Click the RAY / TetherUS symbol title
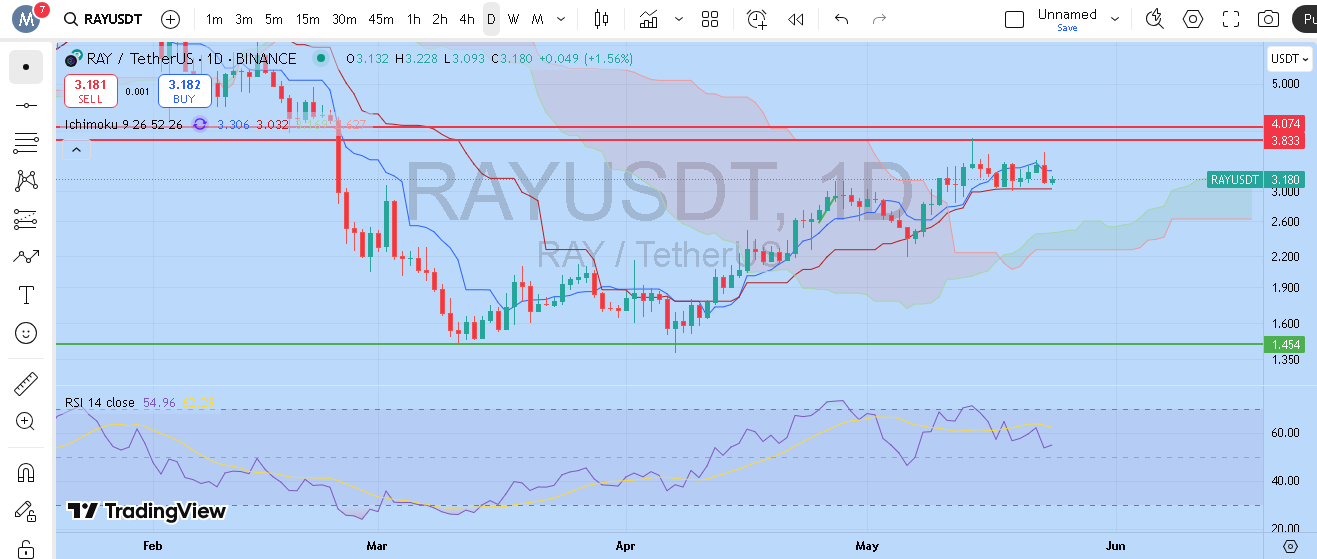Image resolution: width=1317 pixels, height=559 pixels. click(191, 59)
